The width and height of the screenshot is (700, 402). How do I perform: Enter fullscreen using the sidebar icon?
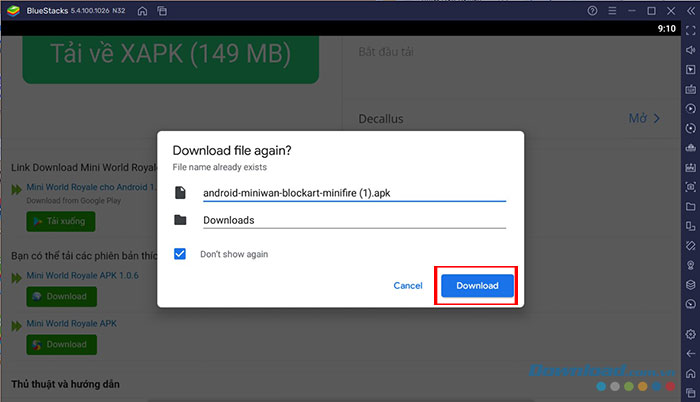(690, 30)
